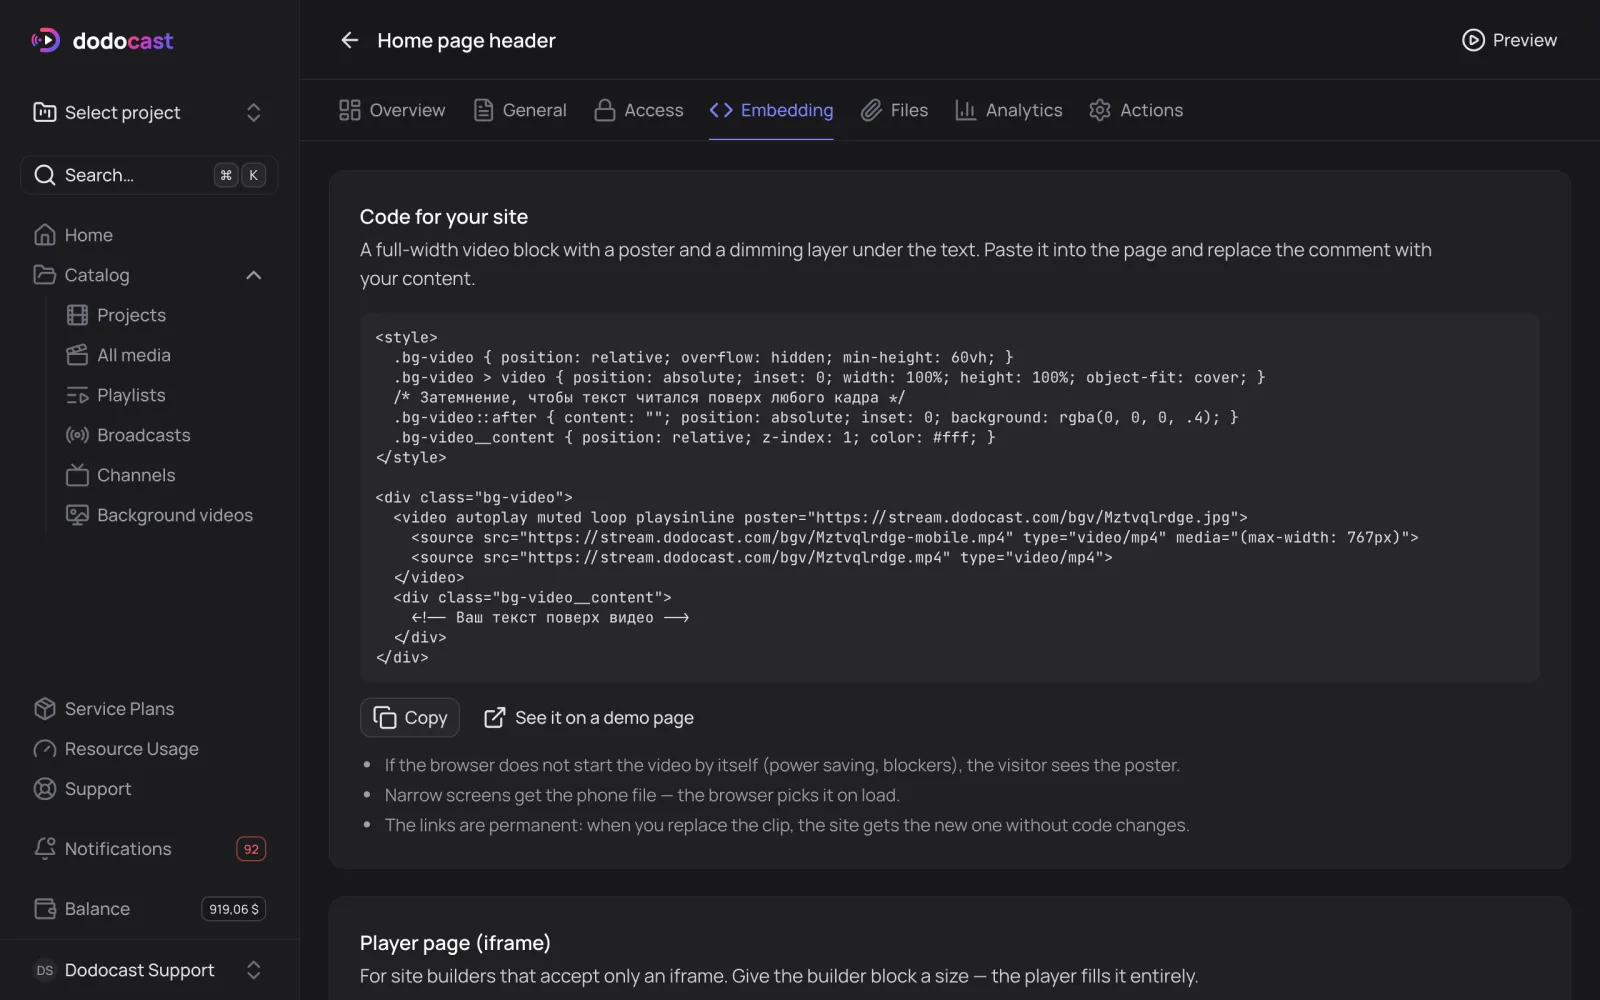Open See it on a demo page link
The height and width of the screenshot is (1000, 1600).
click(589, 718)
